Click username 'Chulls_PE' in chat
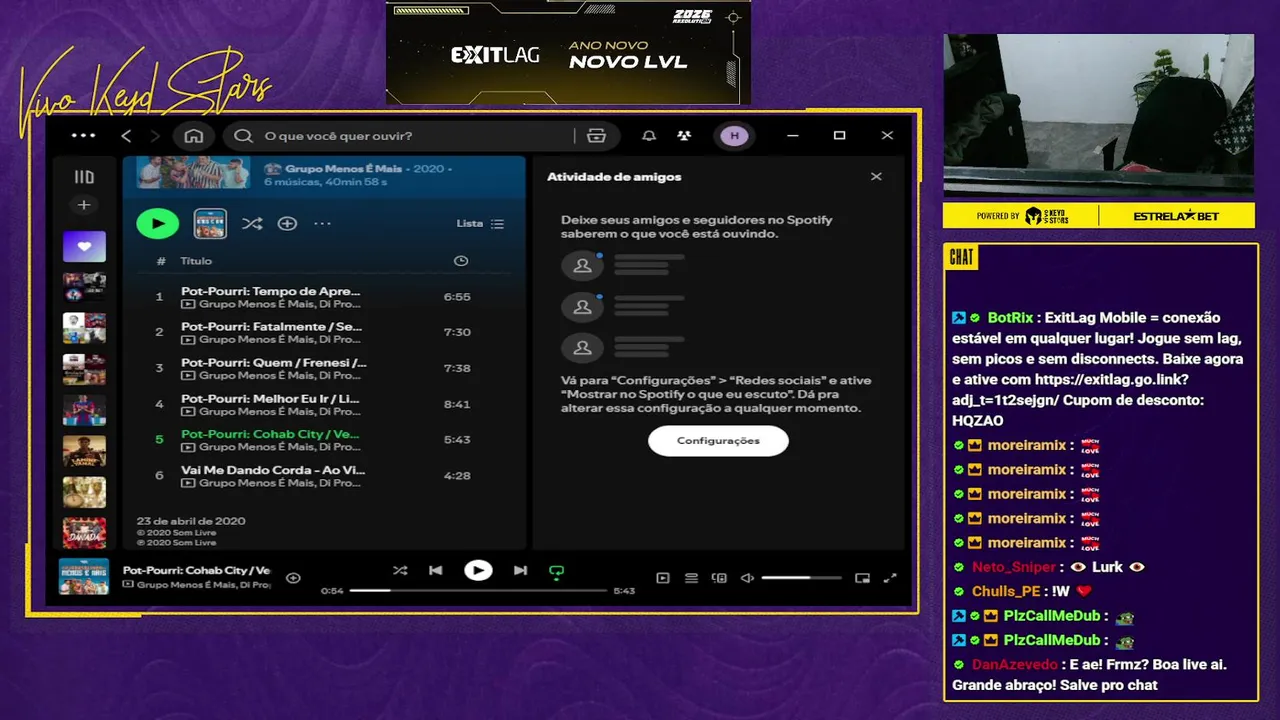 coord(1006,591)
